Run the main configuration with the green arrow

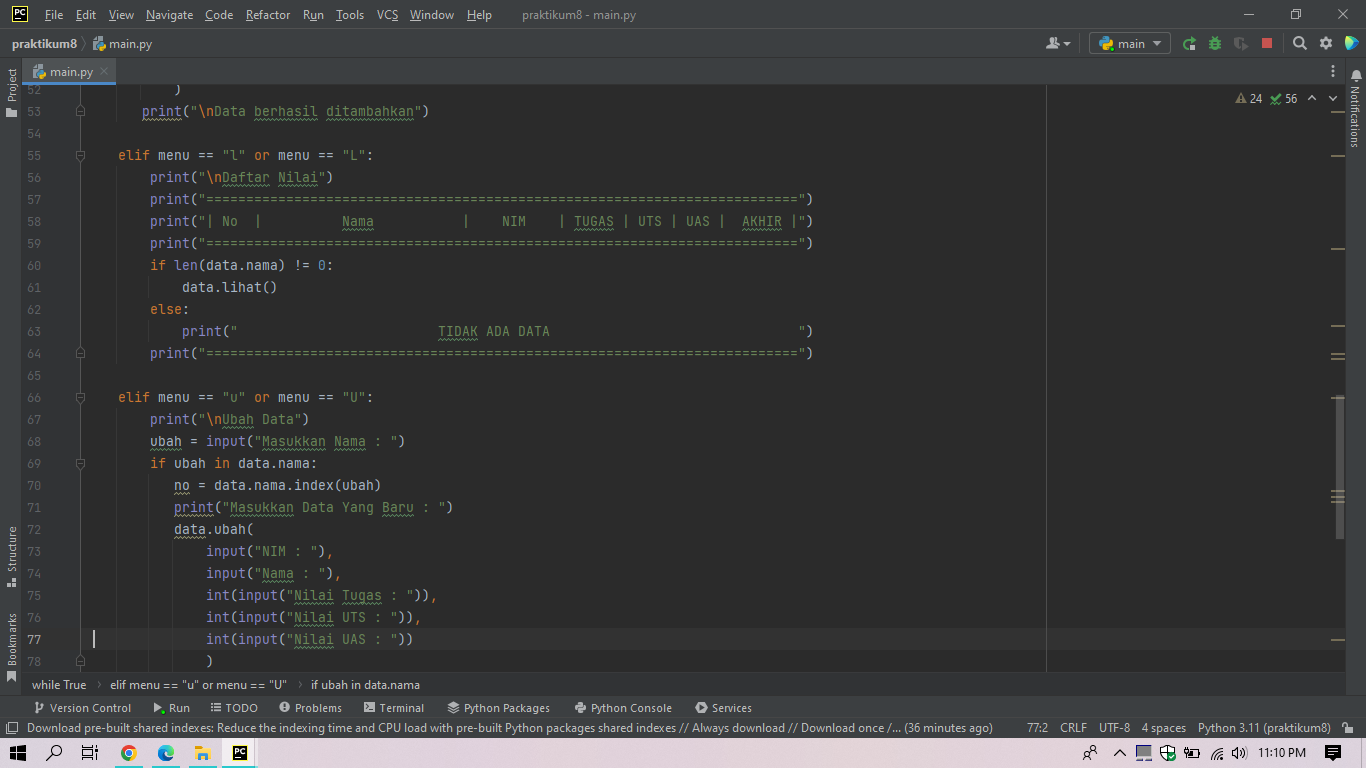[1189, 44]
